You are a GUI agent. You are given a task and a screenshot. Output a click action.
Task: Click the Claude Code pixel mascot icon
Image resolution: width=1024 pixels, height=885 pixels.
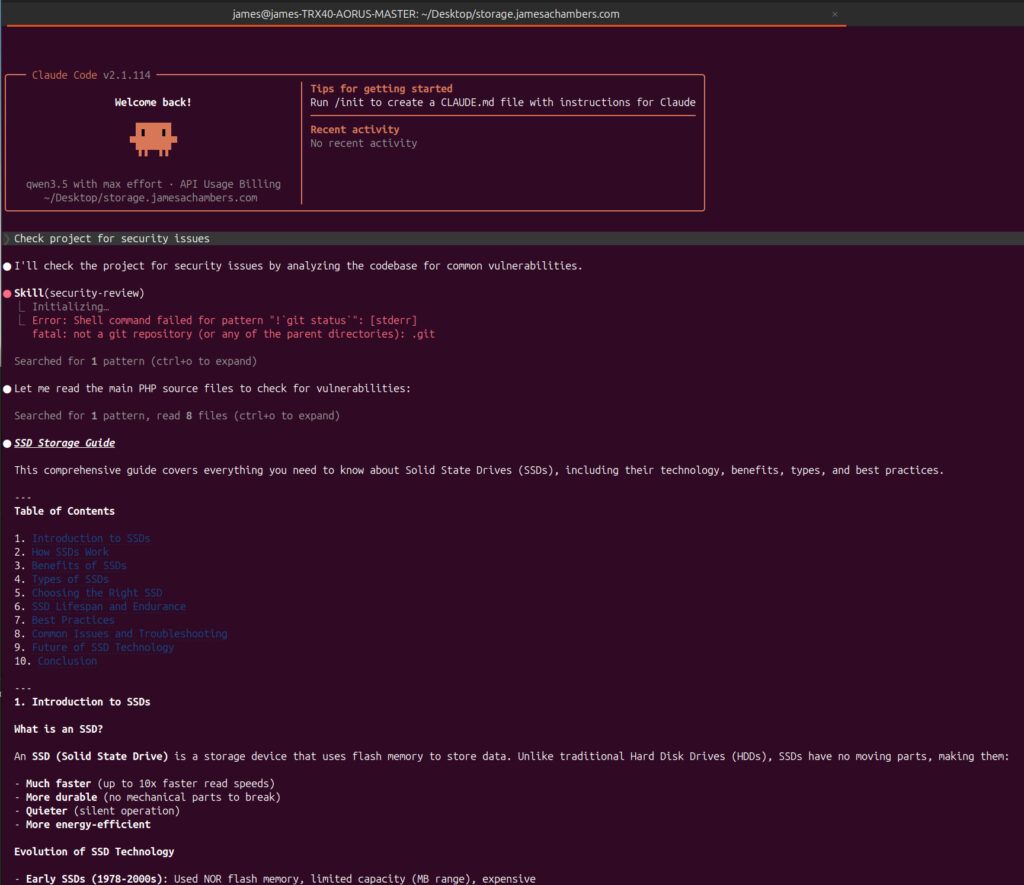153,139
